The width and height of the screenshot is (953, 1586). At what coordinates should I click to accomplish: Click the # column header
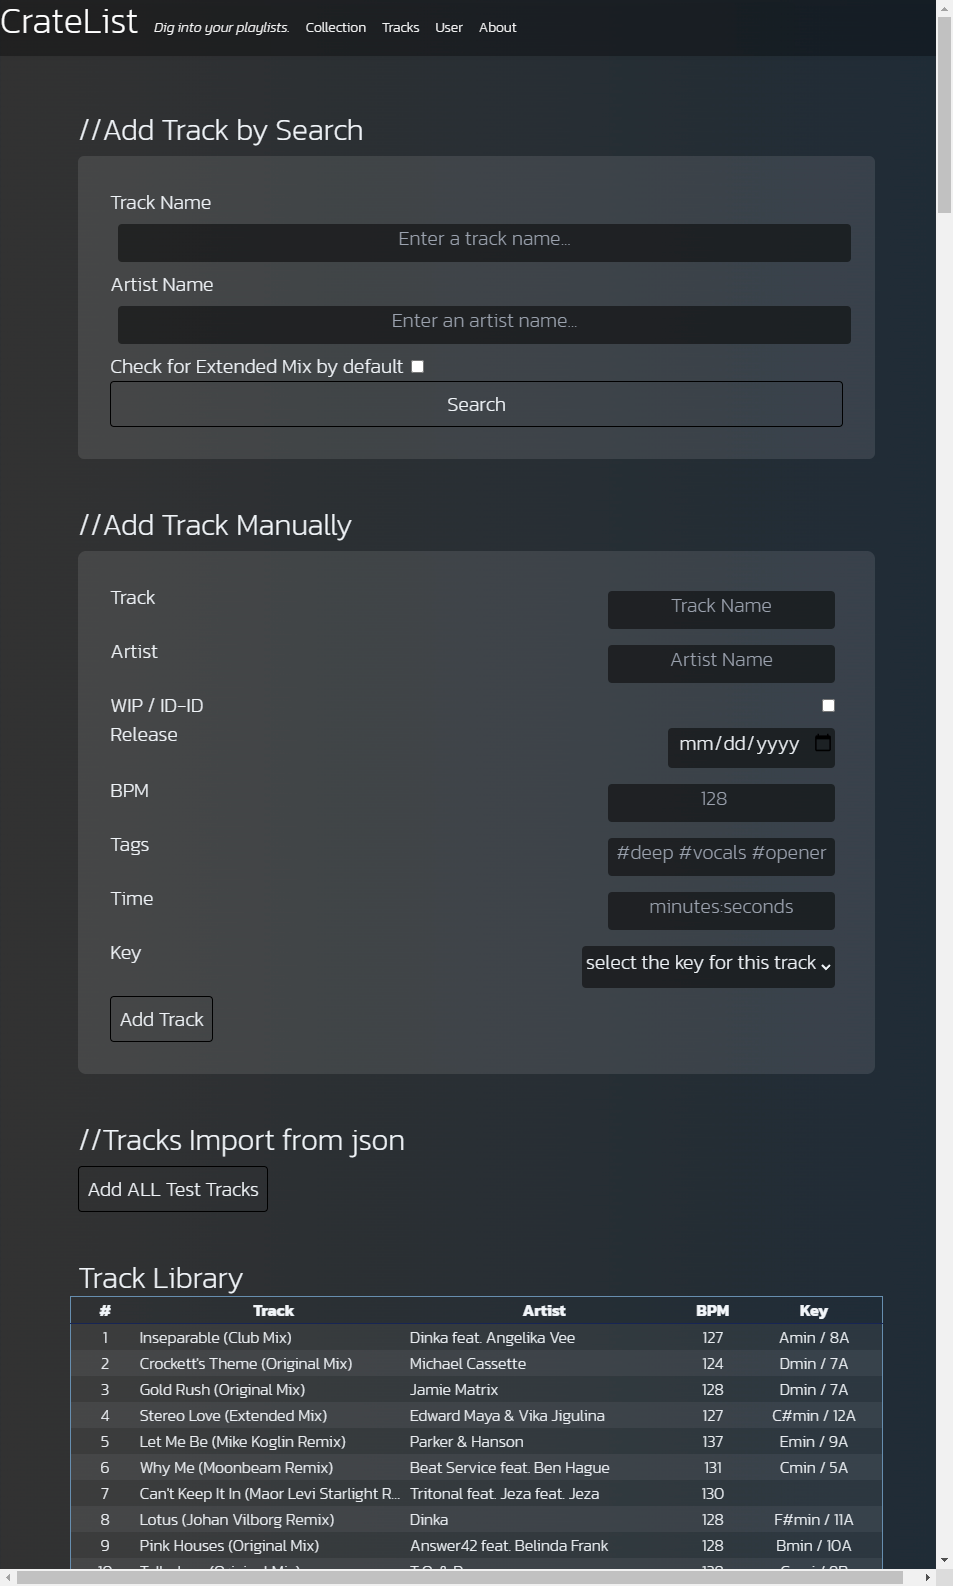(x=105, y=1311)
